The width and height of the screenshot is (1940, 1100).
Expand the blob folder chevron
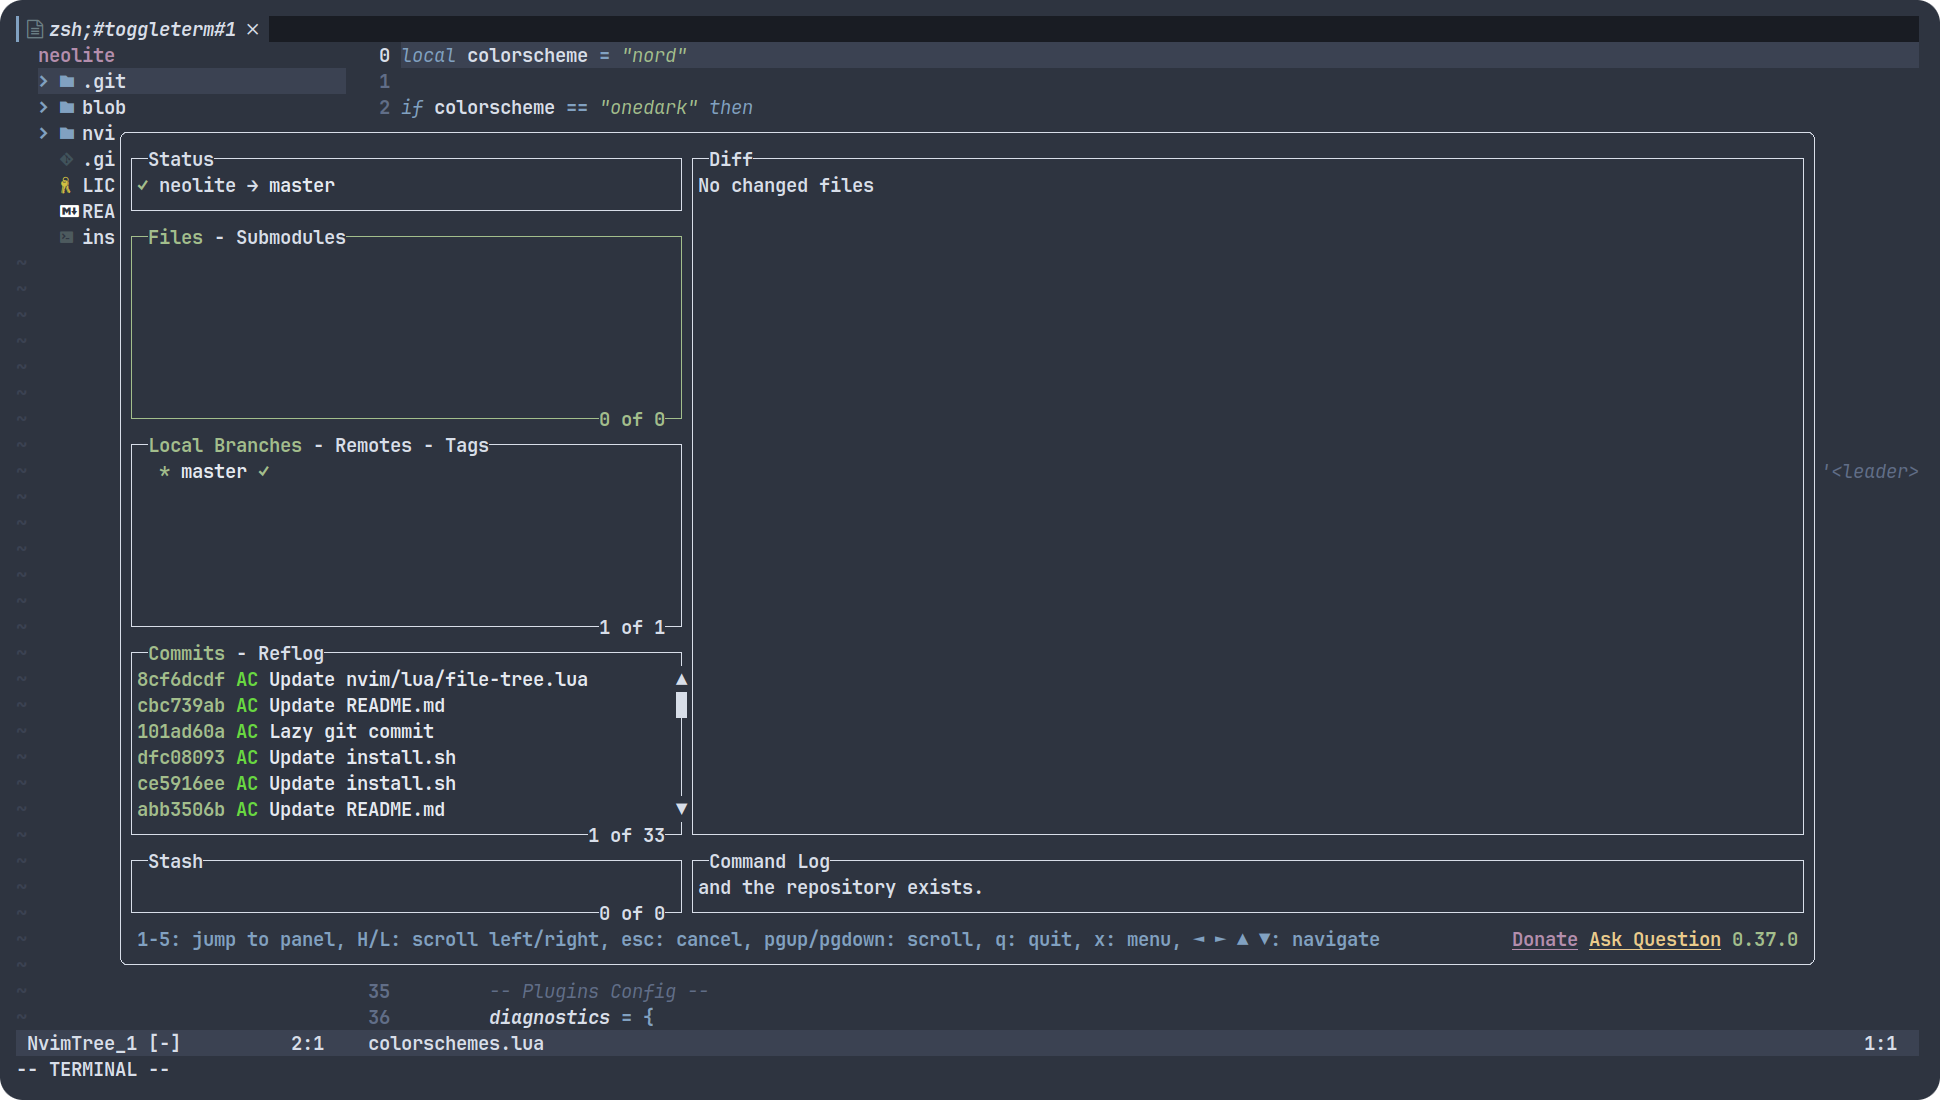[x=44, y=108]
